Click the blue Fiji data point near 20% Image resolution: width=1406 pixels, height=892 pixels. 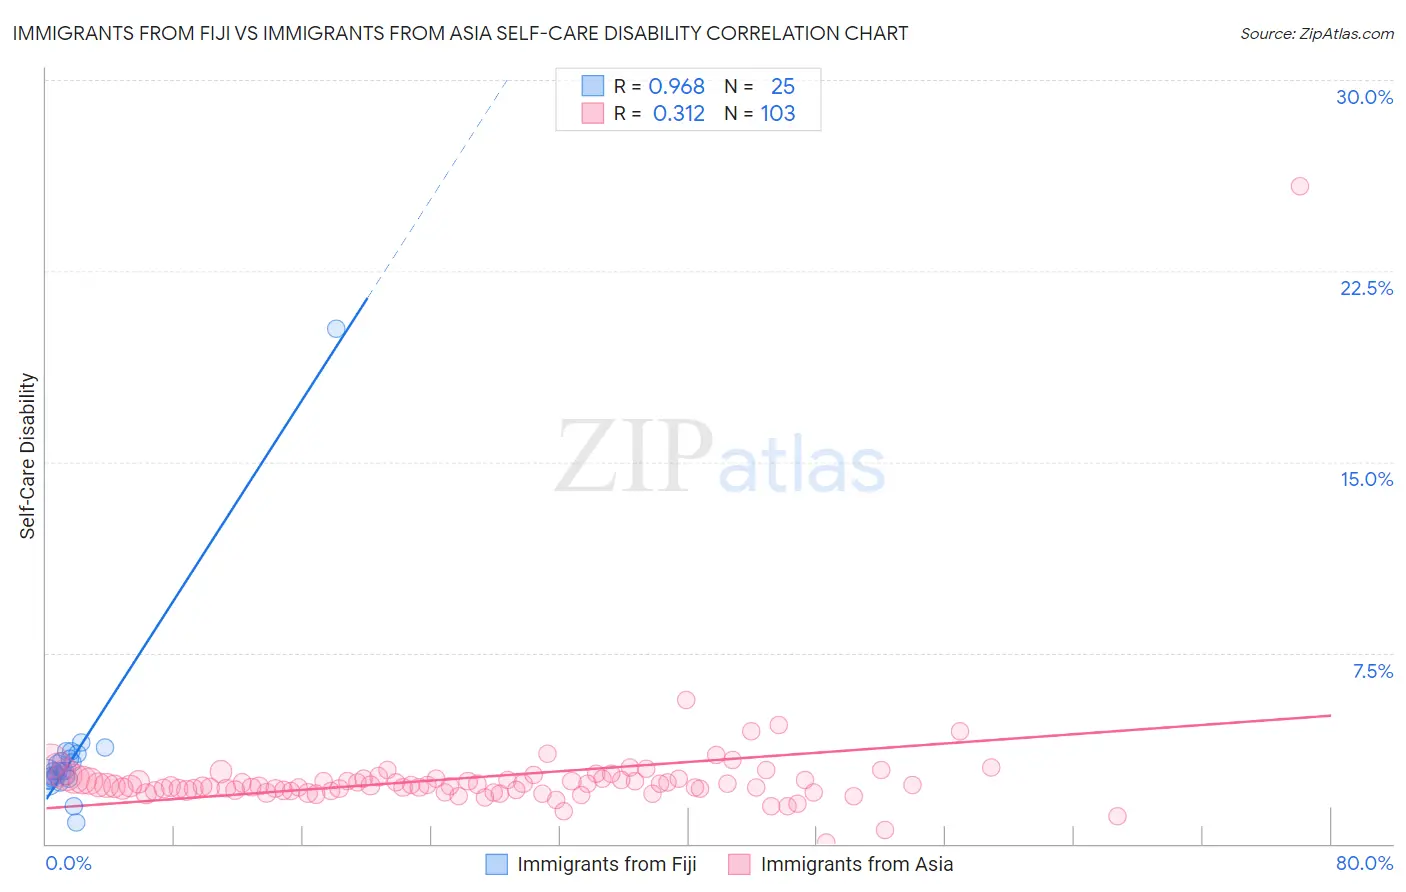(336, 328)
